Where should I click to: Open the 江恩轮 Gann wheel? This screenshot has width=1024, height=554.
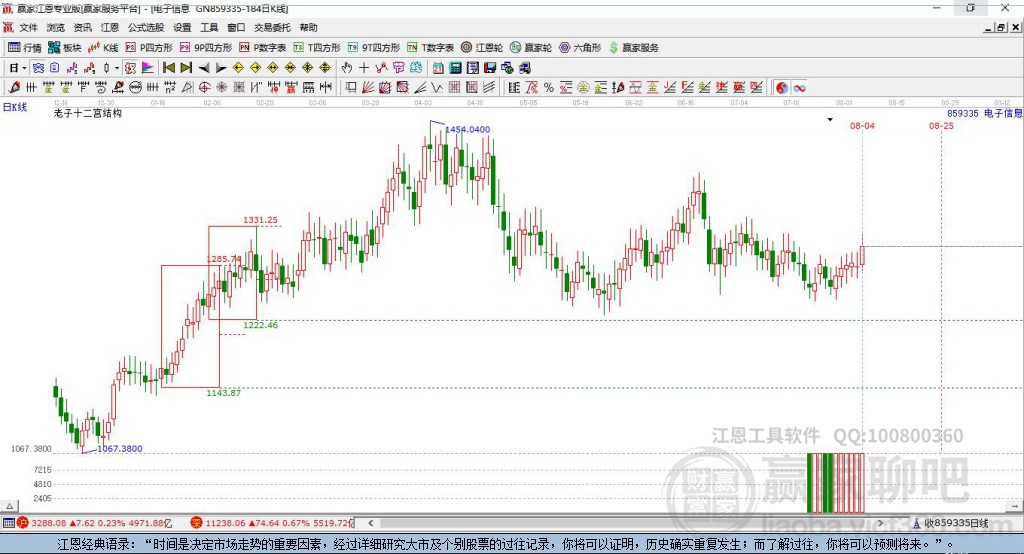[481, 48]
